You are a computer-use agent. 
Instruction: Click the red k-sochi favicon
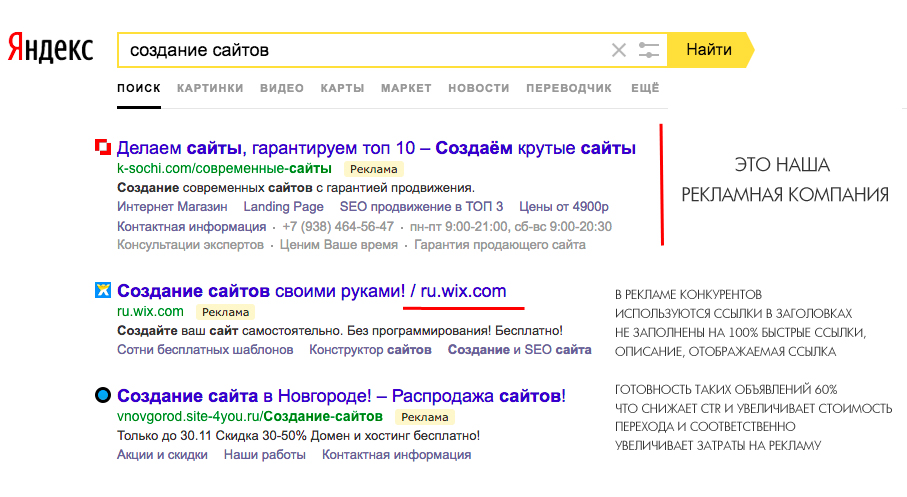(x=102, y=148)
